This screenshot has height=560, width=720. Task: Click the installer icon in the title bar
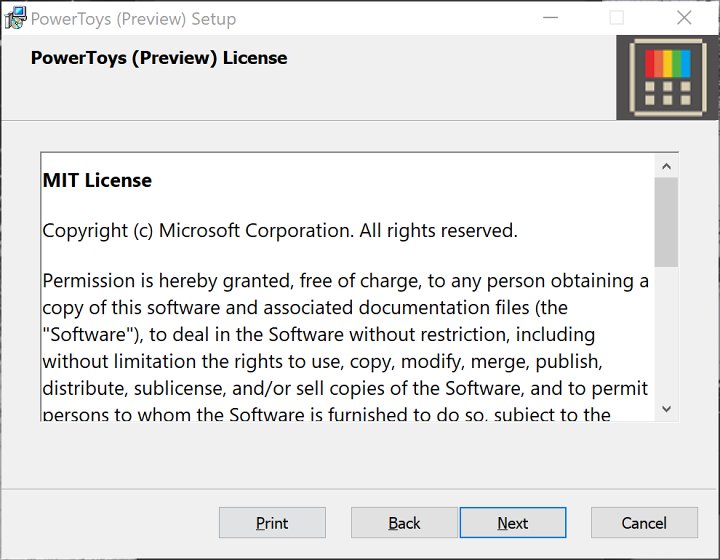click(x=15, y=18)
